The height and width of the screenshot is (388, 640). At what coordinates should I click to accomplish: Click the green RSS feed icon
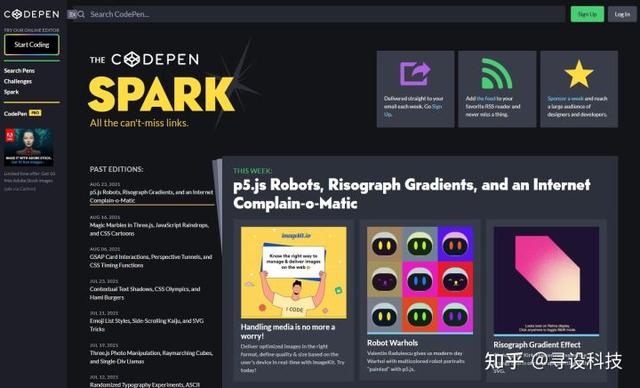[497, 74]
